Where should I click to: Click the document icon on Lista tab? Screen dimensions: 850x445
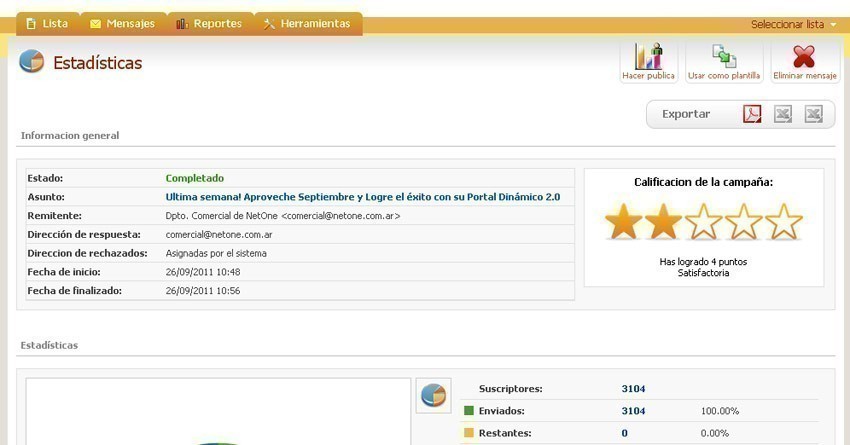31,24
